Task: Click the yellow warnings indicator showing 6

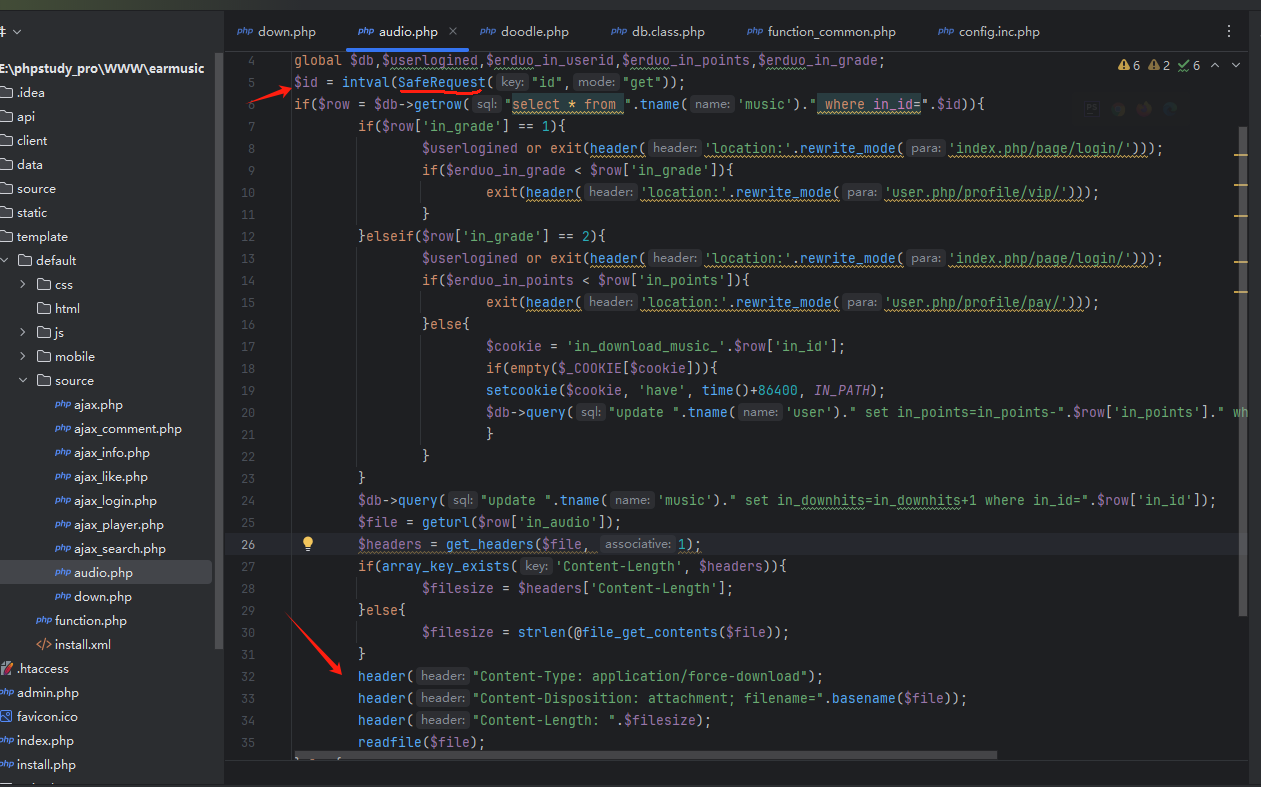Action: (1129, 65)
